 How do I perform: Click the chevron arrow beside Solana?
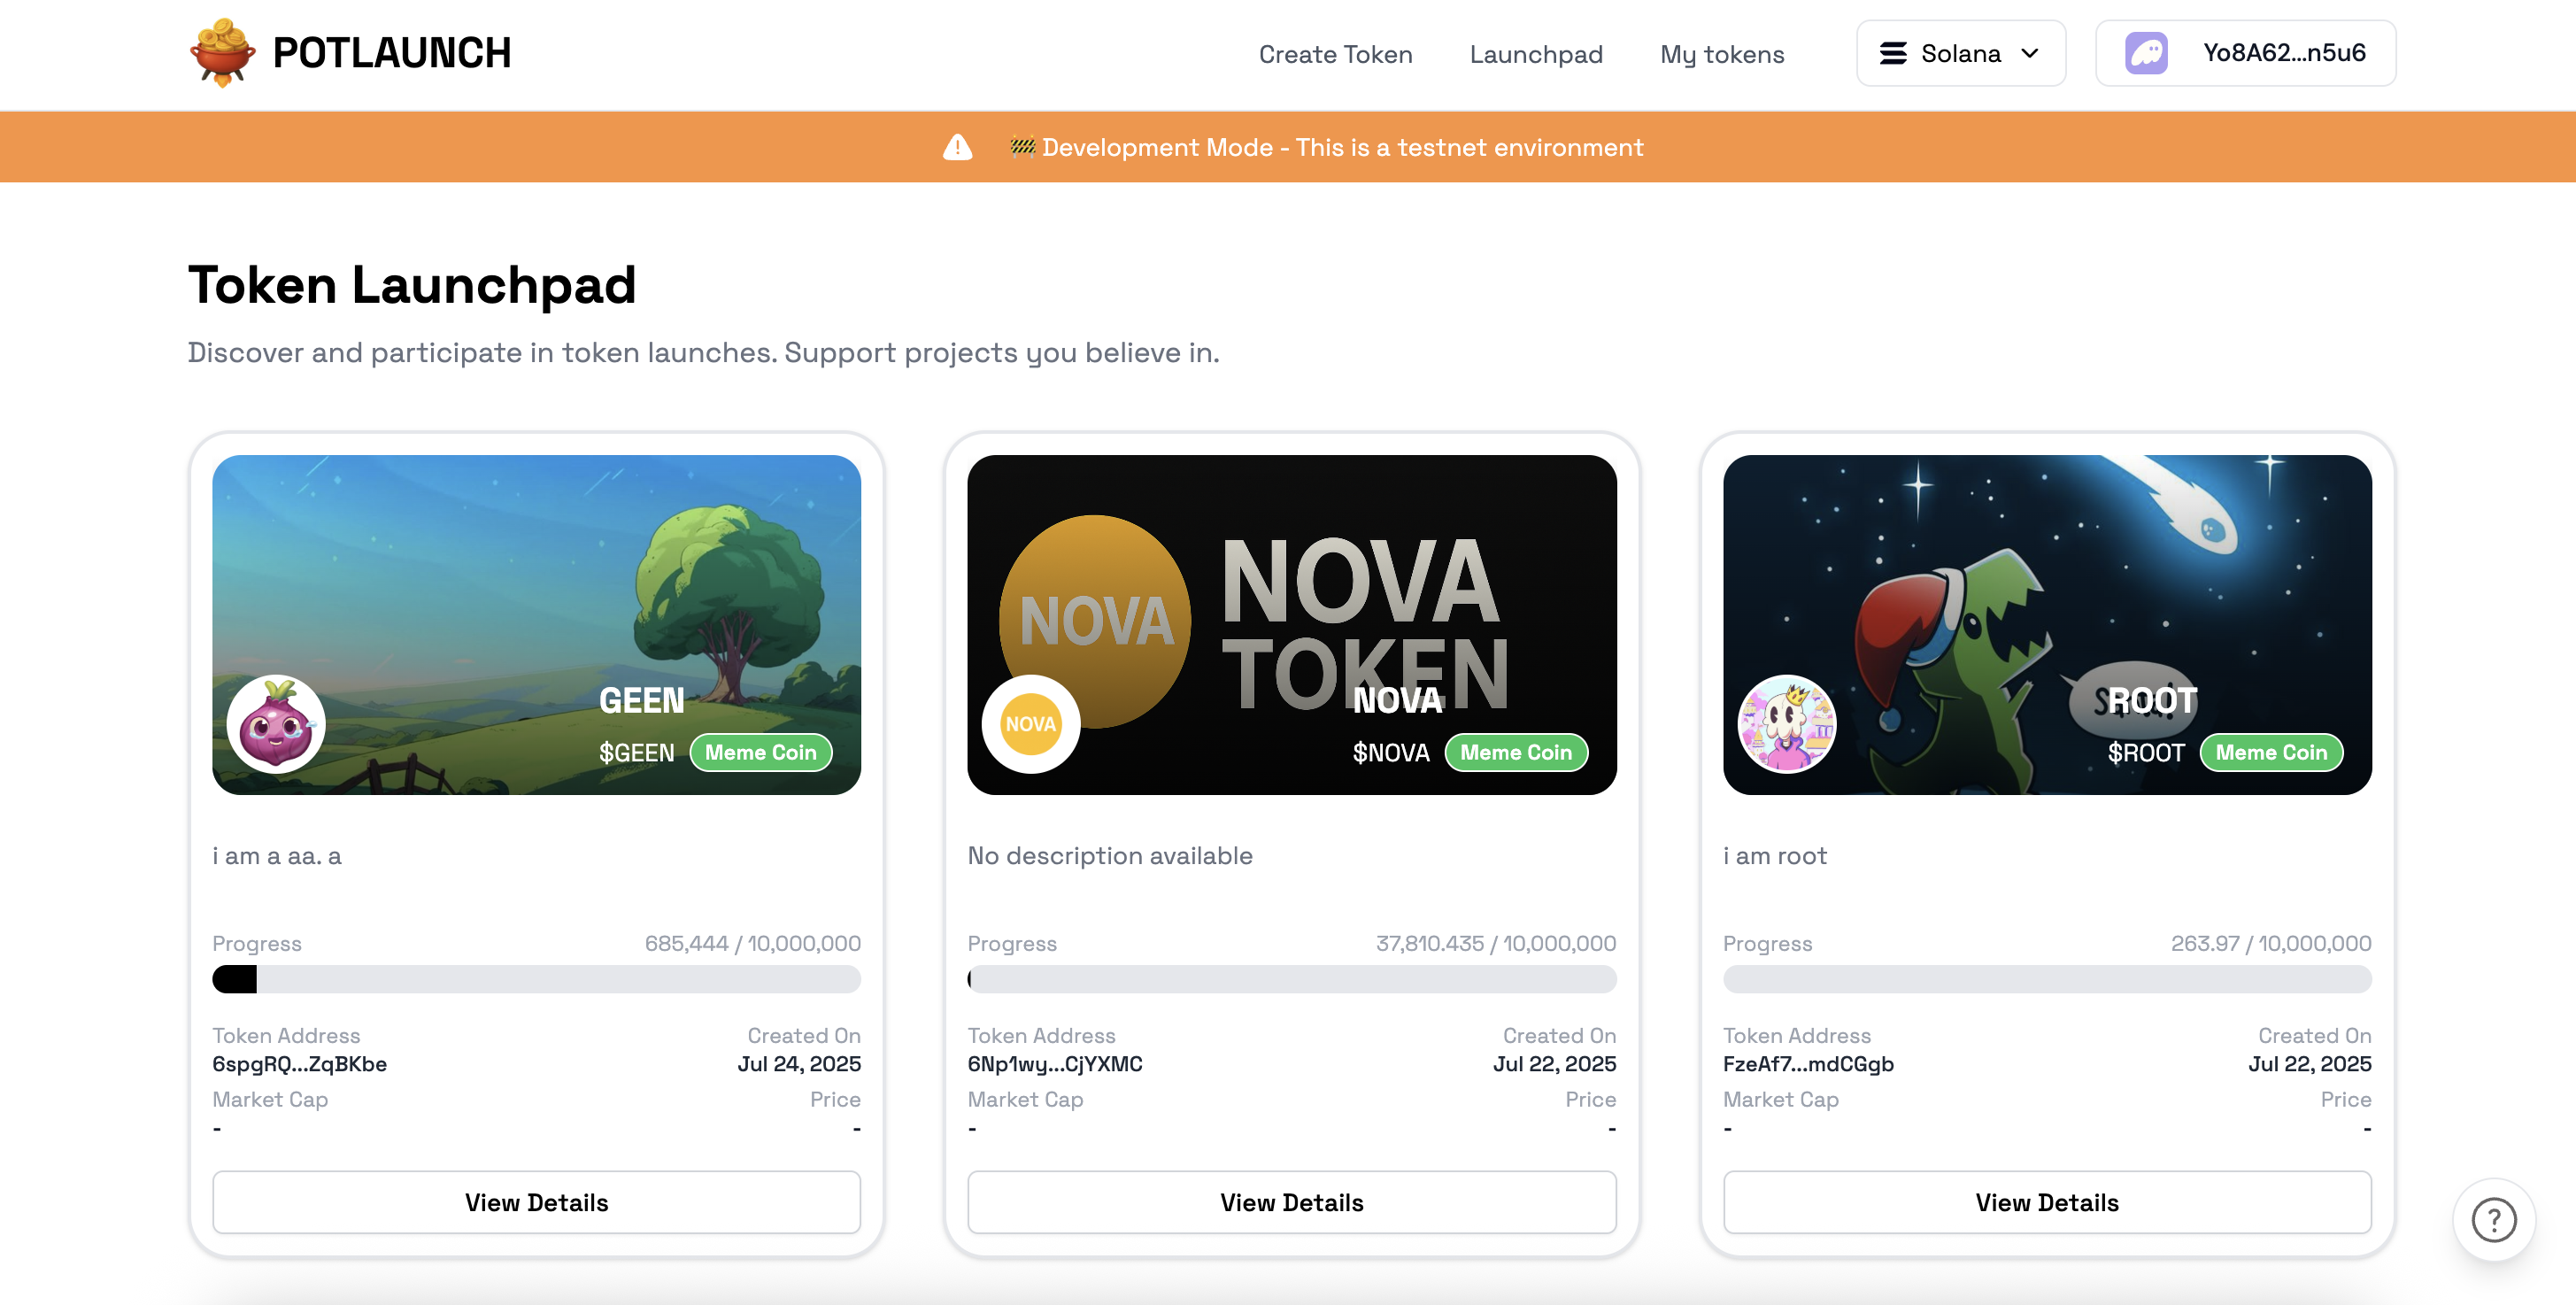2030,53
